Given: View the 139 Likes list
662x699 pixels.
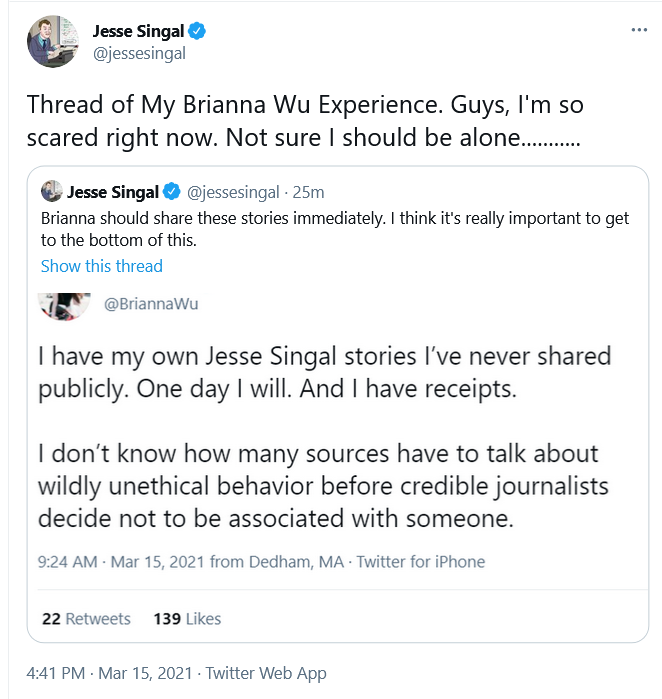Looking at the screenshot, I should coord(187,619).
